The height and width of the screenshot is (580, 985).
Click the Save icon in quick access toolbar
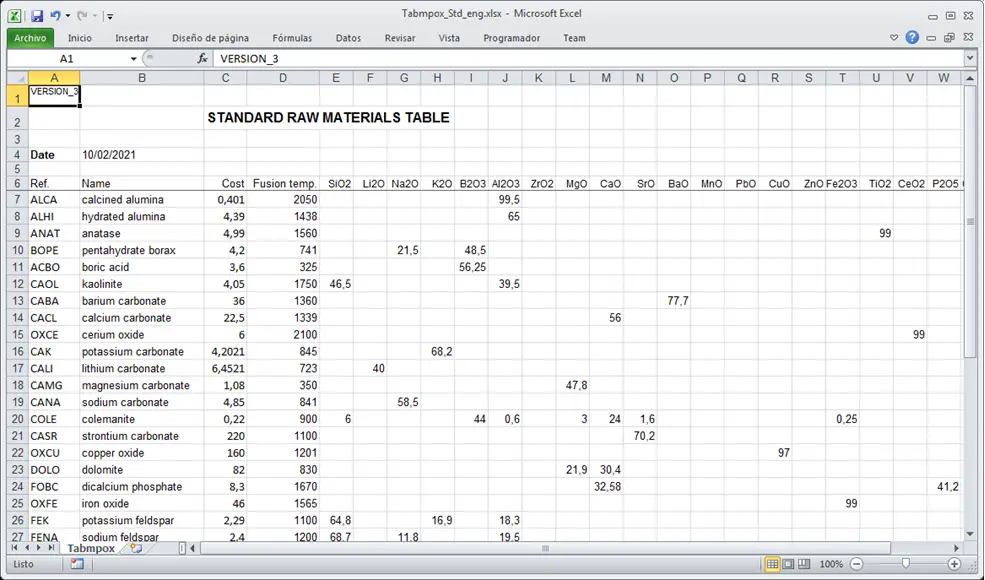coord(37,16)
